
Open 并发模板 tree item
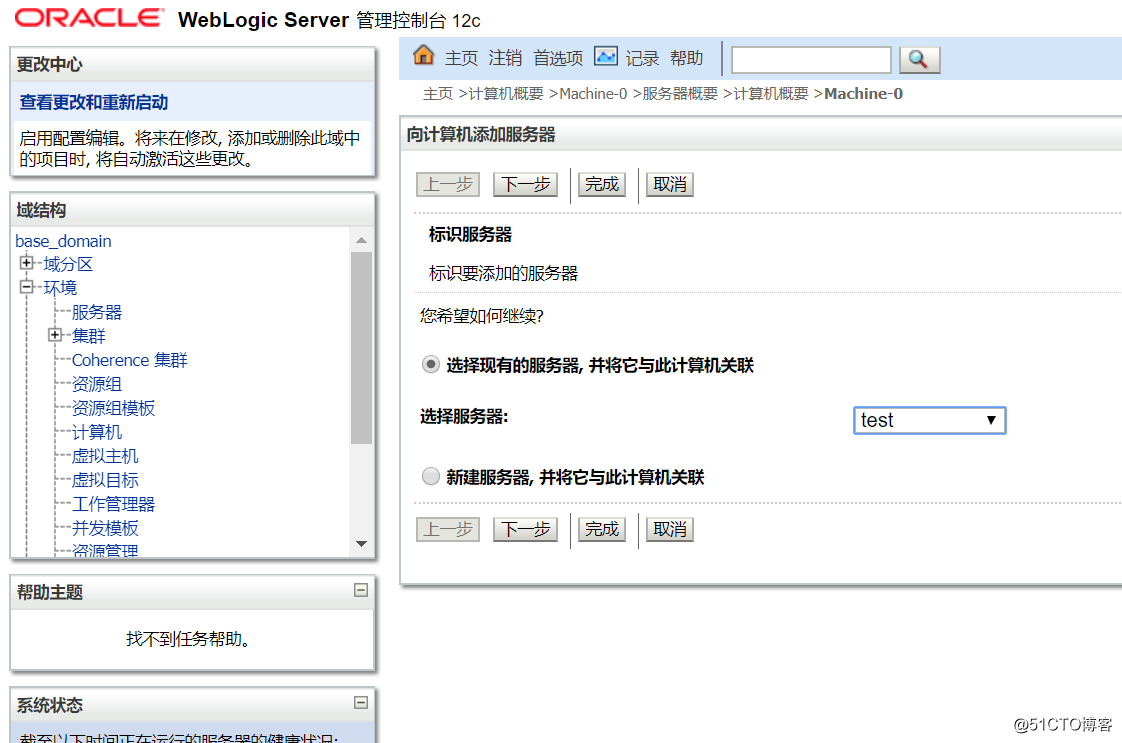pyautogui.click(x=105, y=528)
